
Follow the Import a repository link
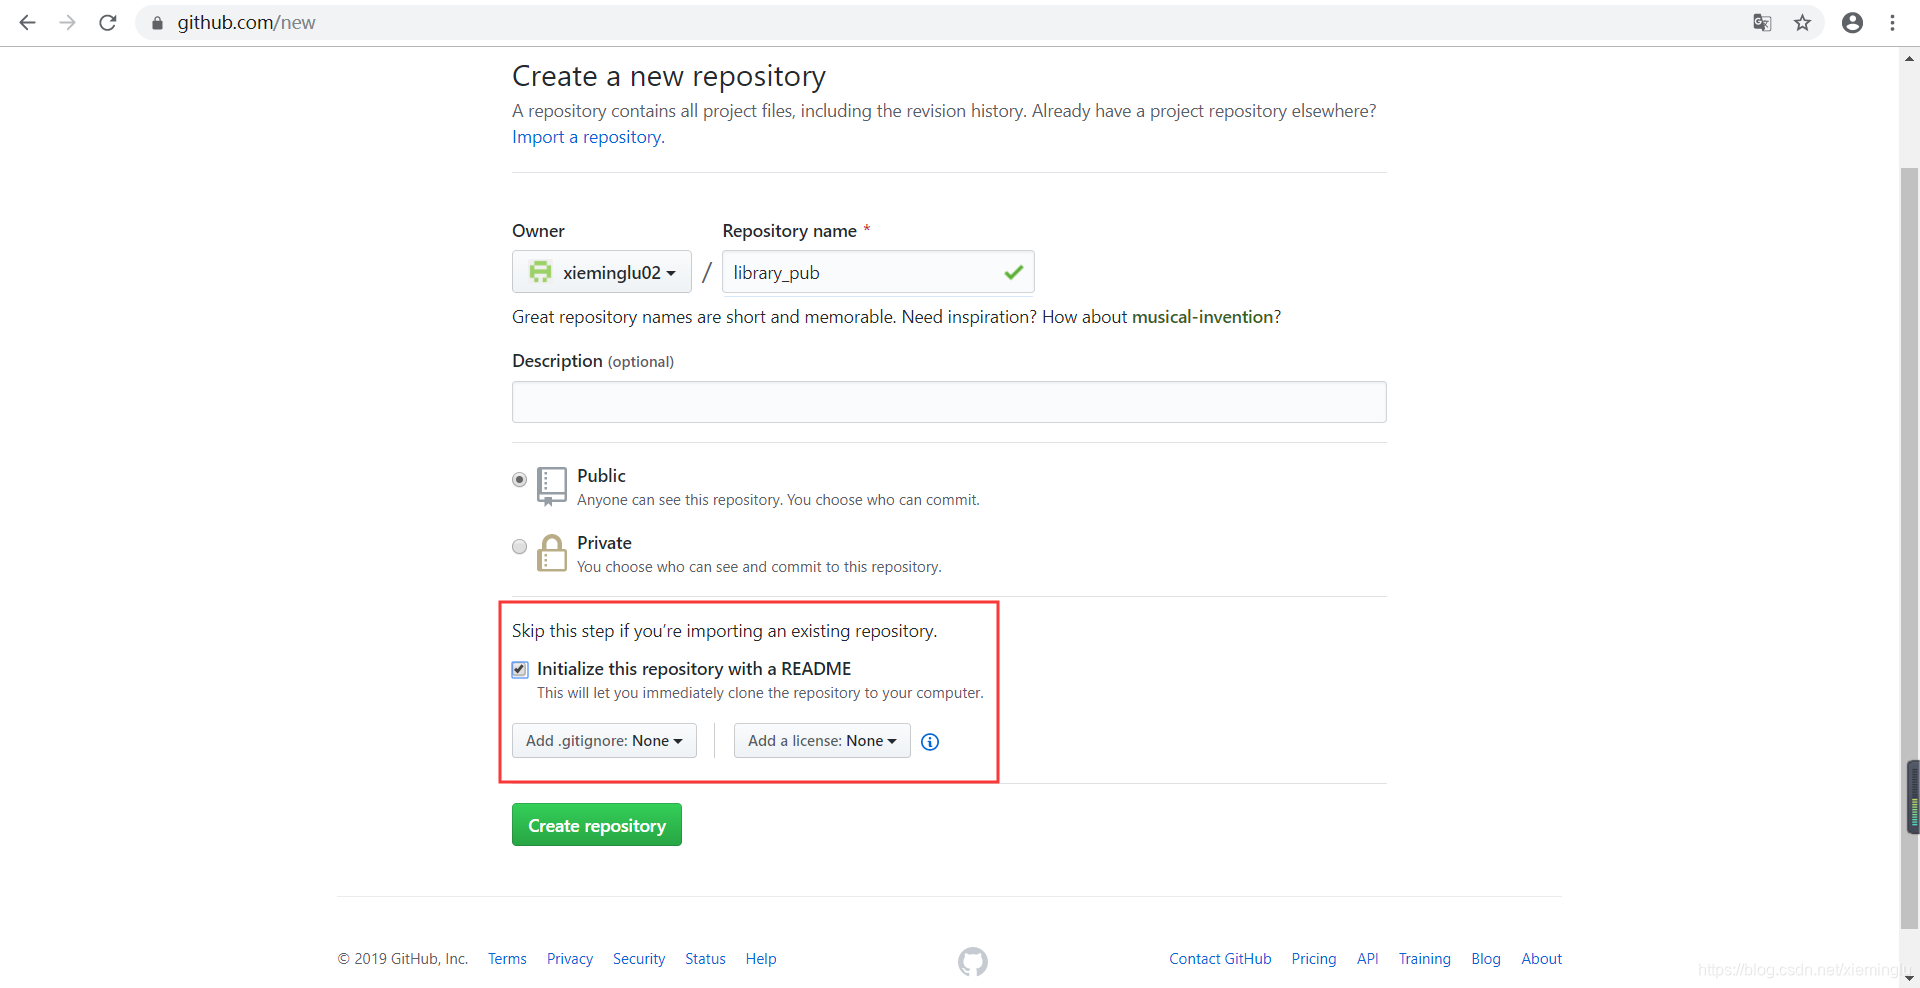coord(586,137)
